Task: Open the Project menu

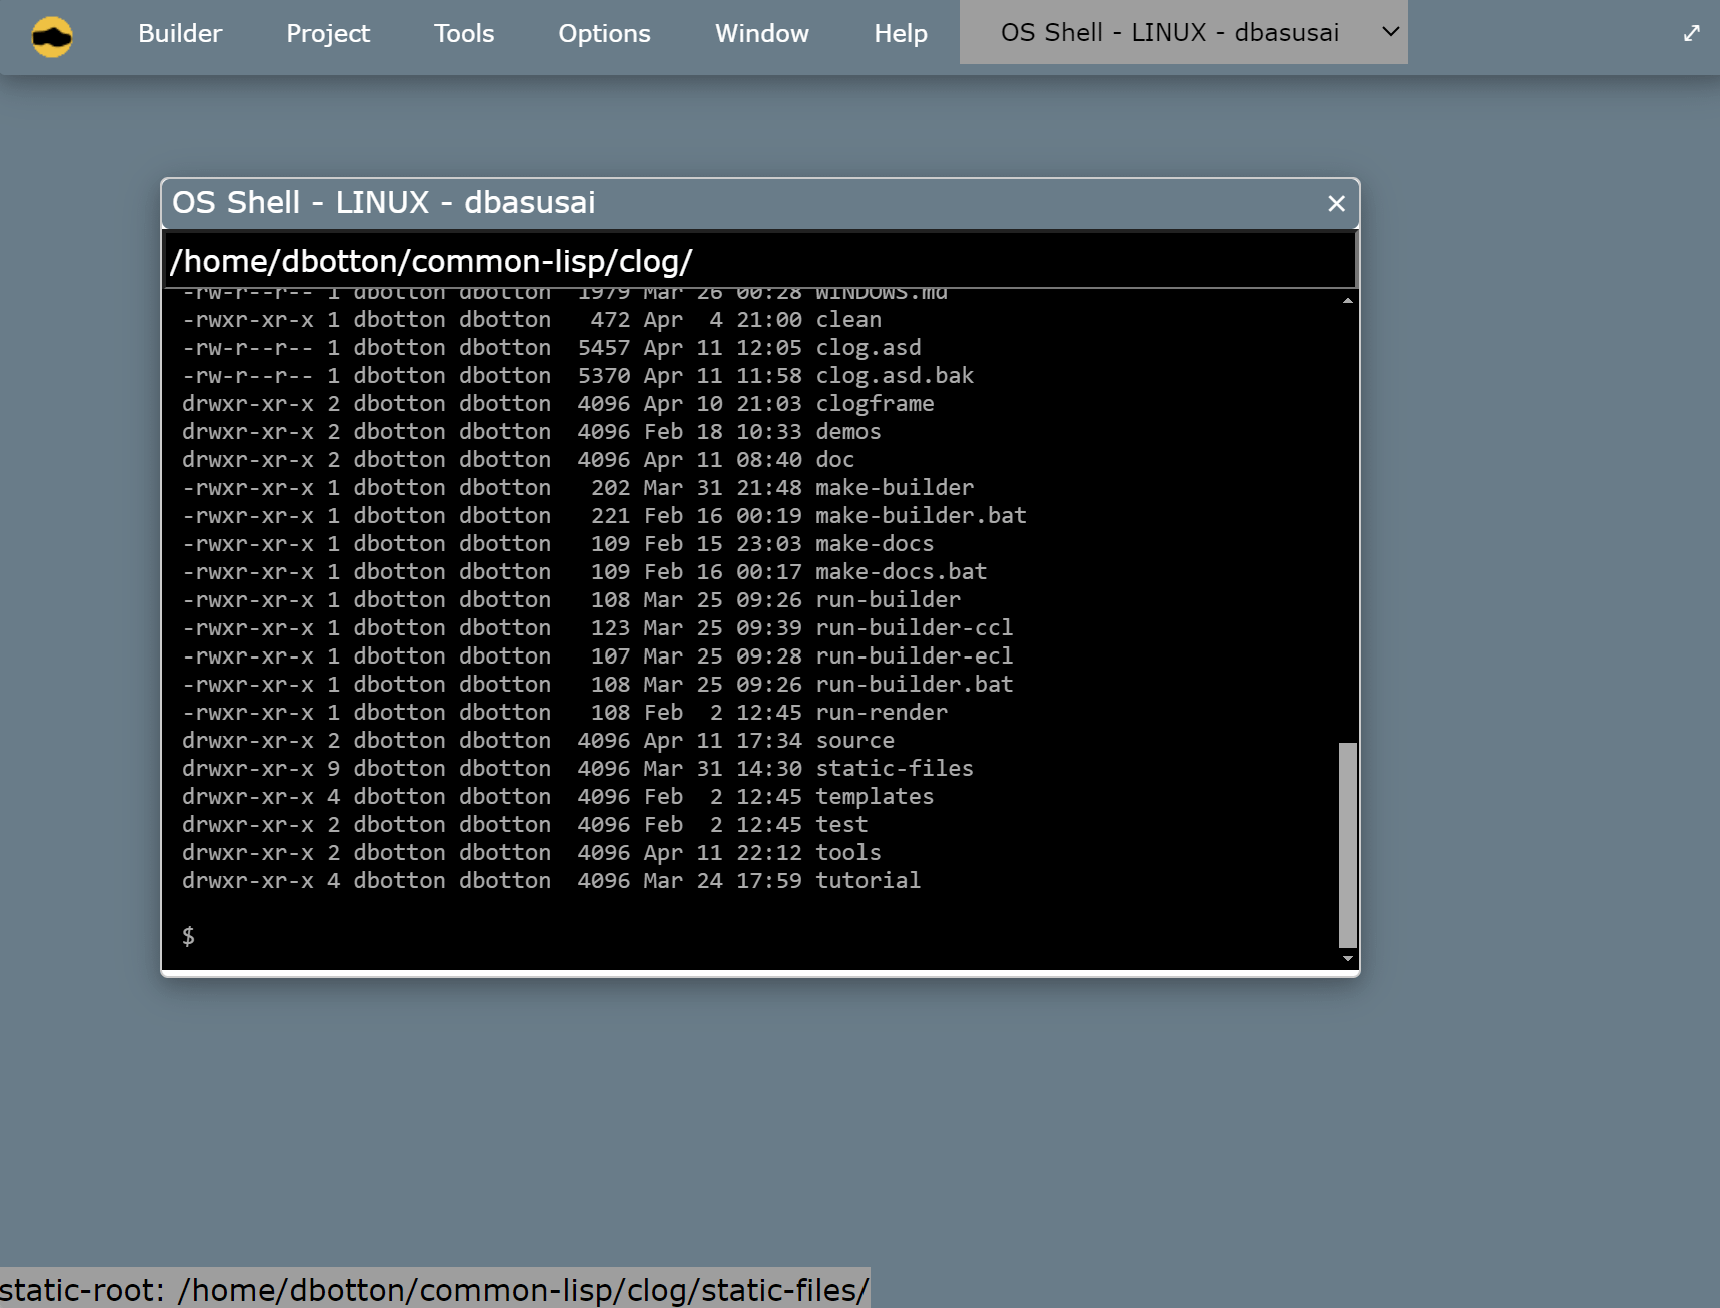Action: click(327, 34)
